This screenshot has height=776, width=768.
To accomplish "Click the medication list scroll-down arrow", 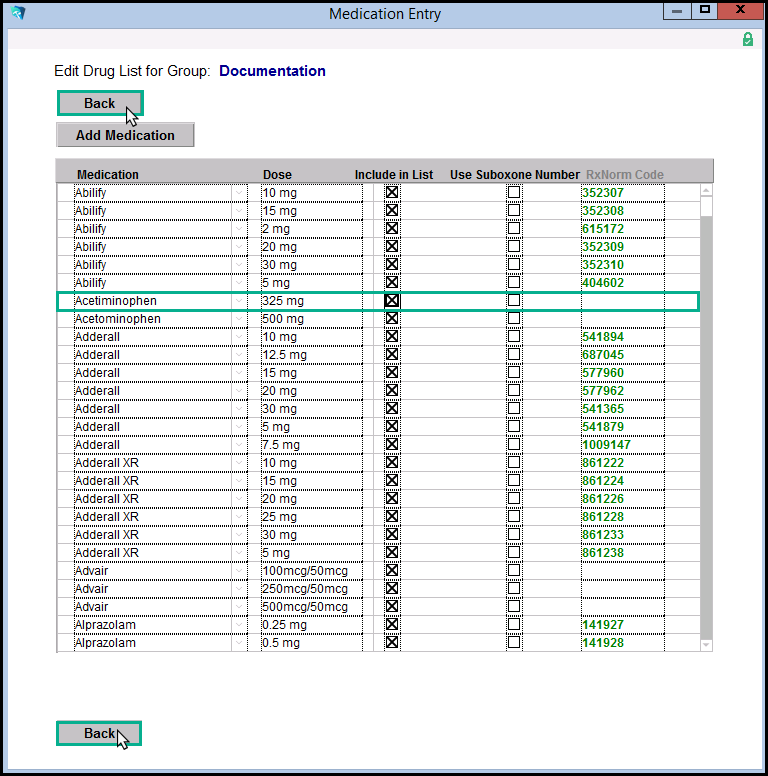I will pos(706,645).
